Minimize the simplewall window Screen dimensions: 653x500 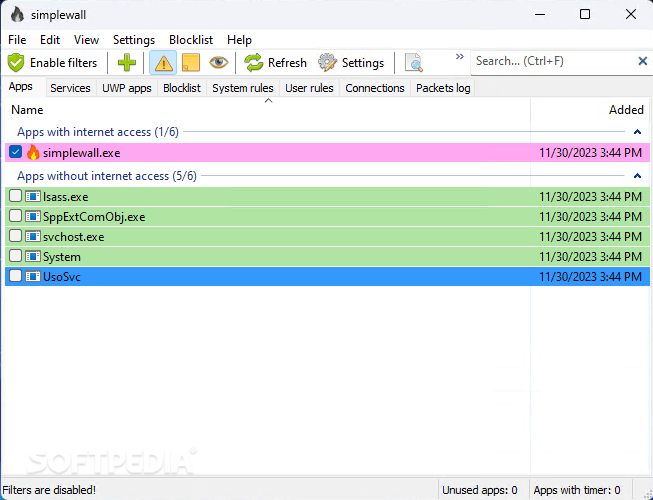click(540, 15)
